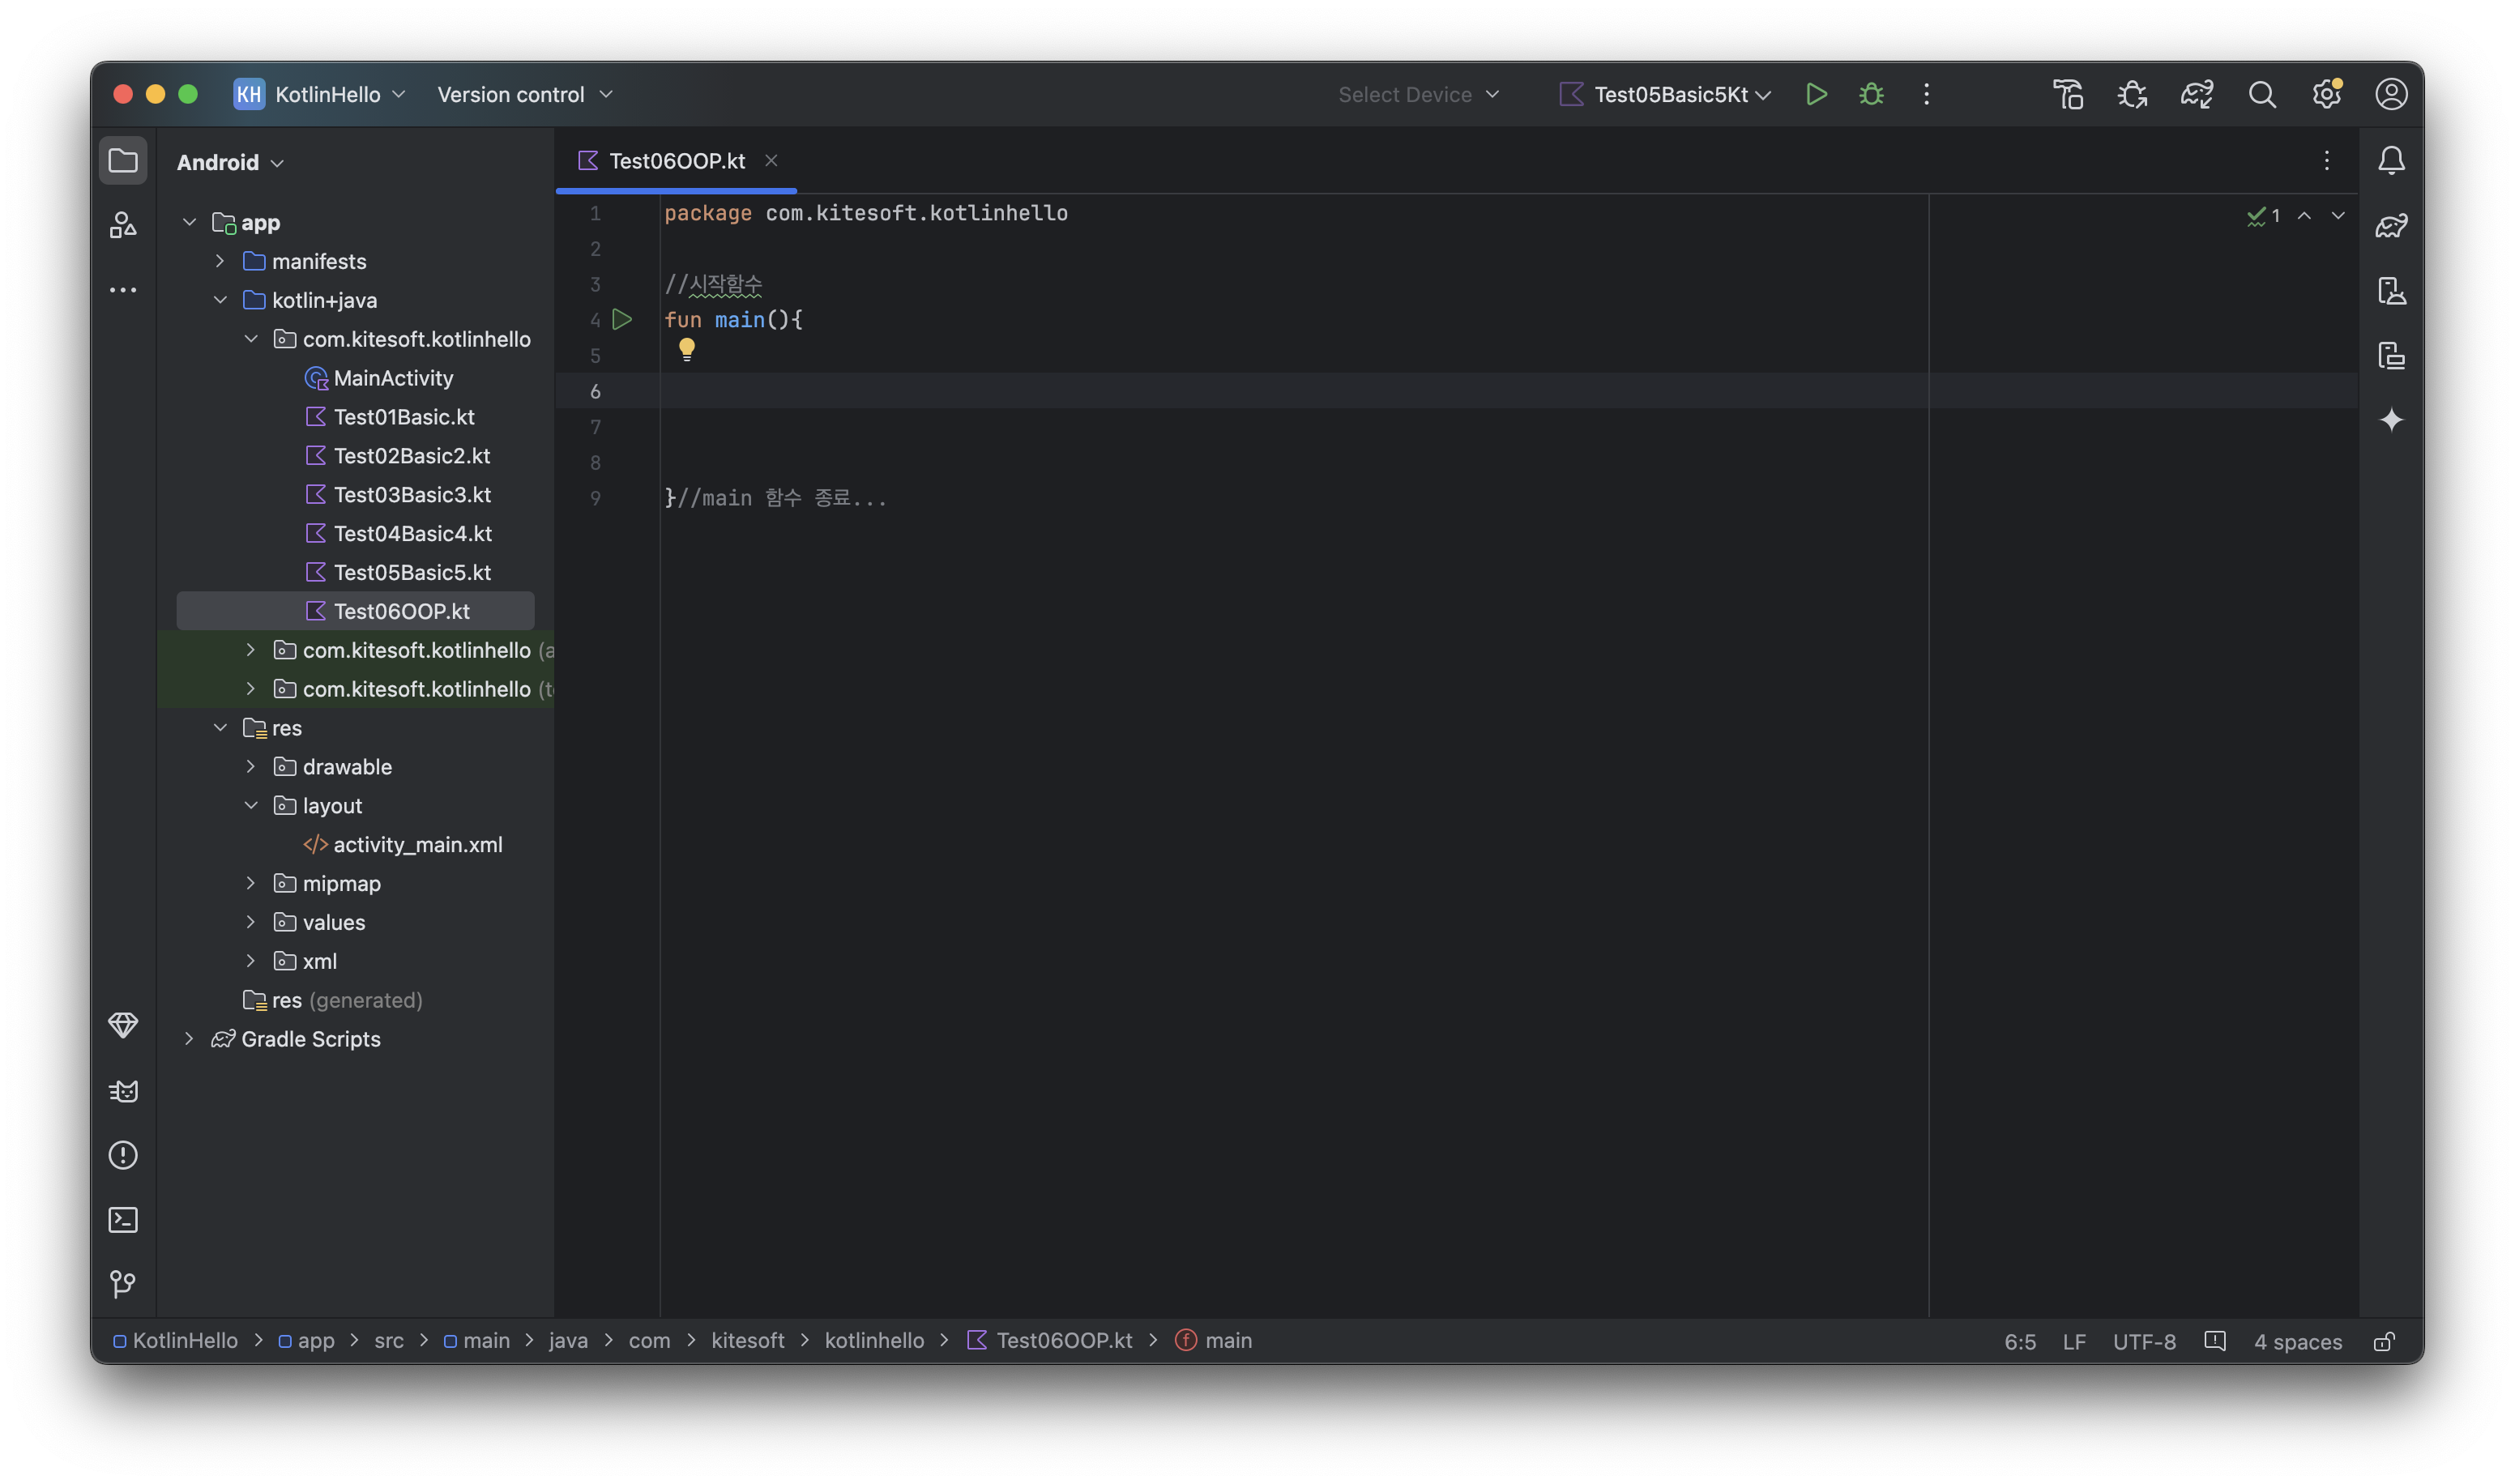Open the Version control menu
This screenshot has width=2515, height=1484.
(x=524, y=94)
